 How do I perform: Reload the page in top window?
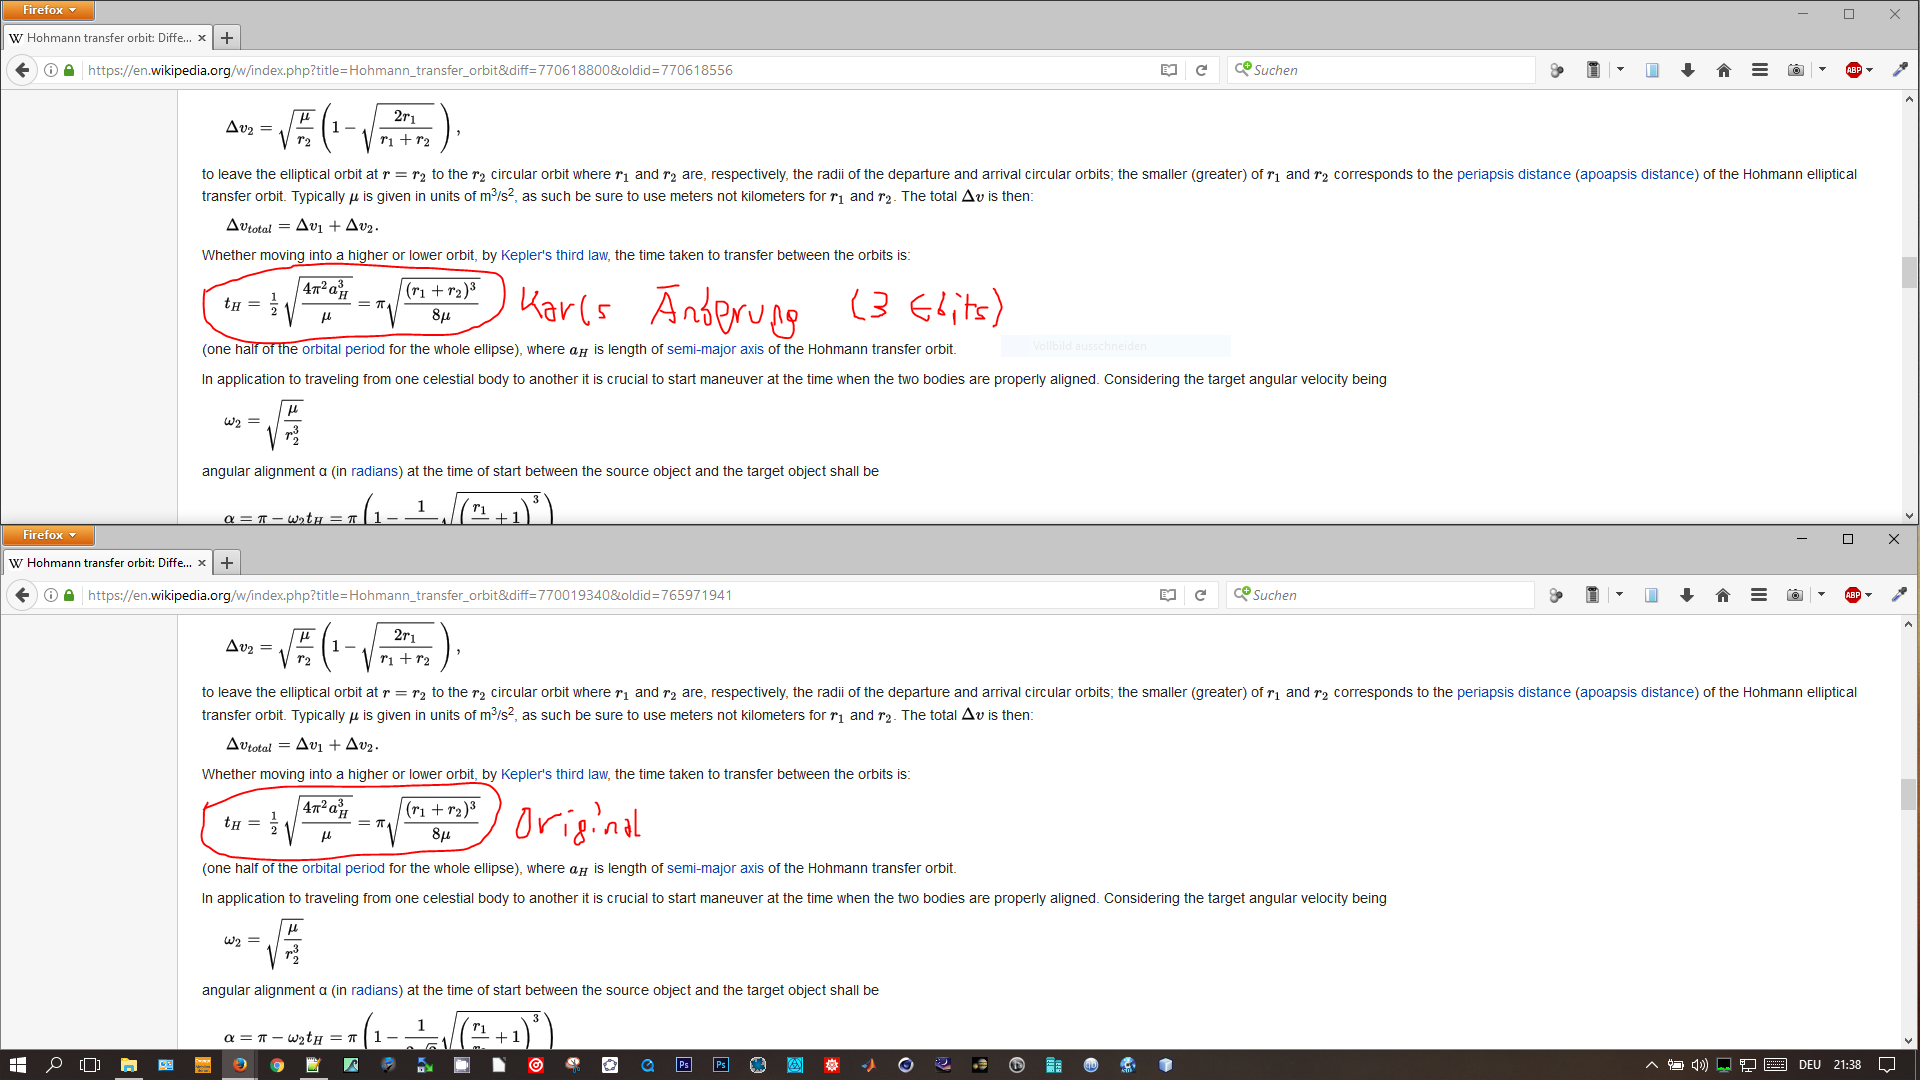coord(1202,70)
